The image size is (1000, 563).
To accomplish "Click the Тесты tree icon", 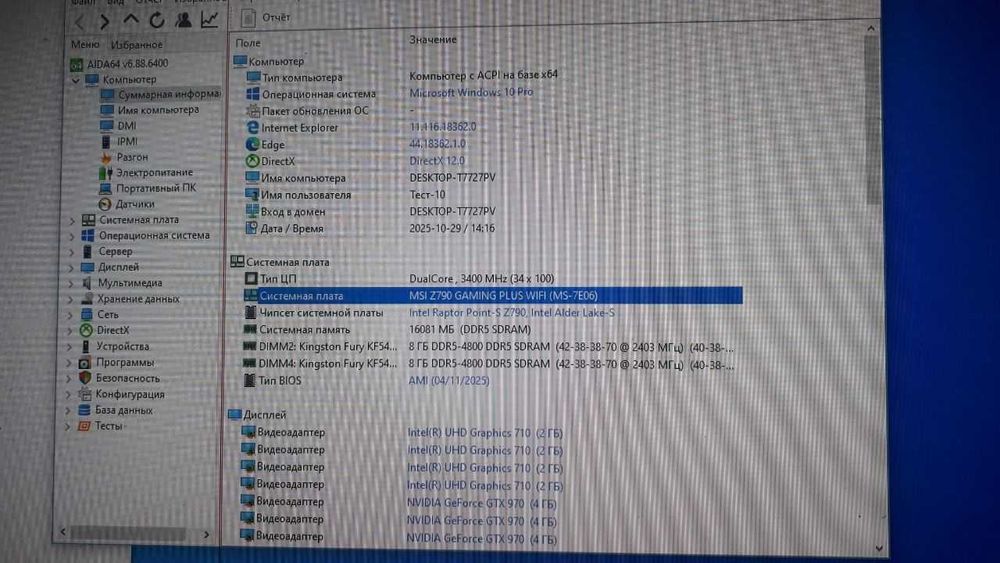I will pos(84,426).
